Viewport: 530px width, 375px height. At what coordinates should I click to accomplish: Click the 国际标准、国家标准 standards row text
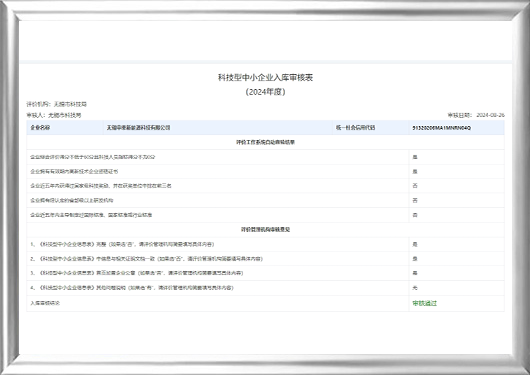pyautogui.click(x=91, y=215)
